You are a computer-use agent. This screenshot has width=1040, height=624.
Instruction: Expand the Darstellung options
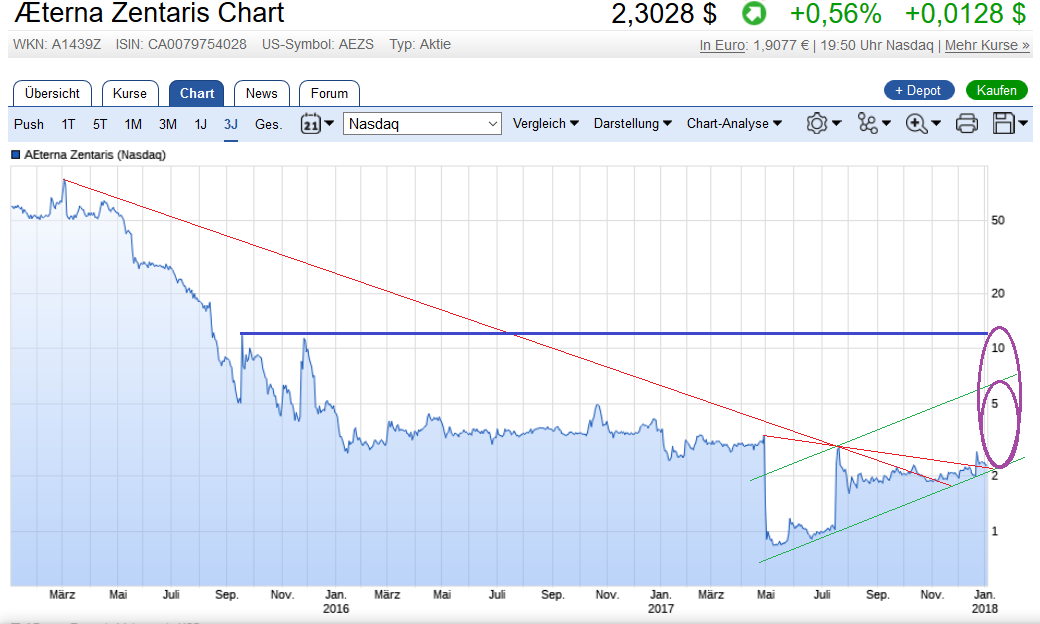pyautogui.click(x=633, y=124)
